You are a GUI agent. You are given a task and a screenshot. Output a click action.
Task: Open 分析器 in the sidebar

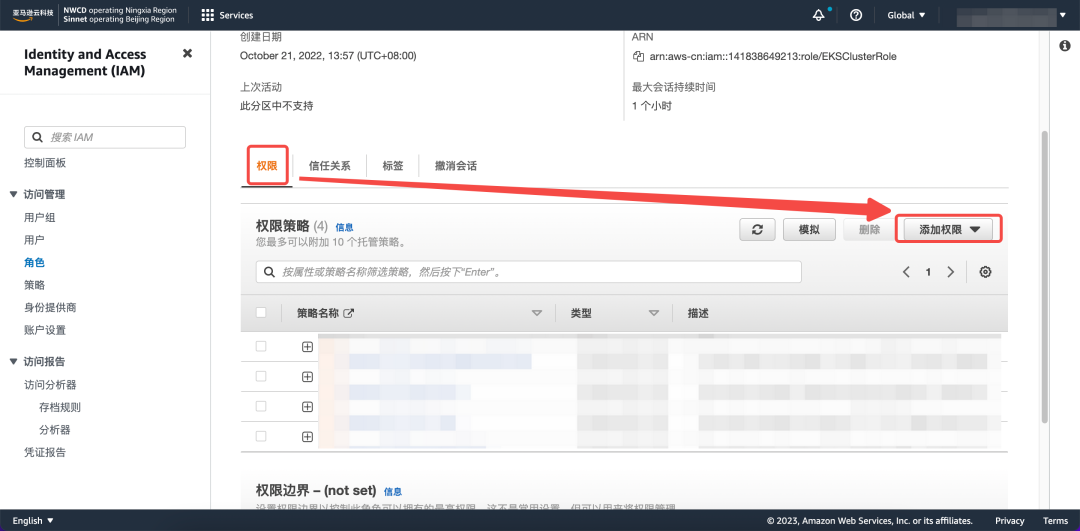click(x=55, y=430)
